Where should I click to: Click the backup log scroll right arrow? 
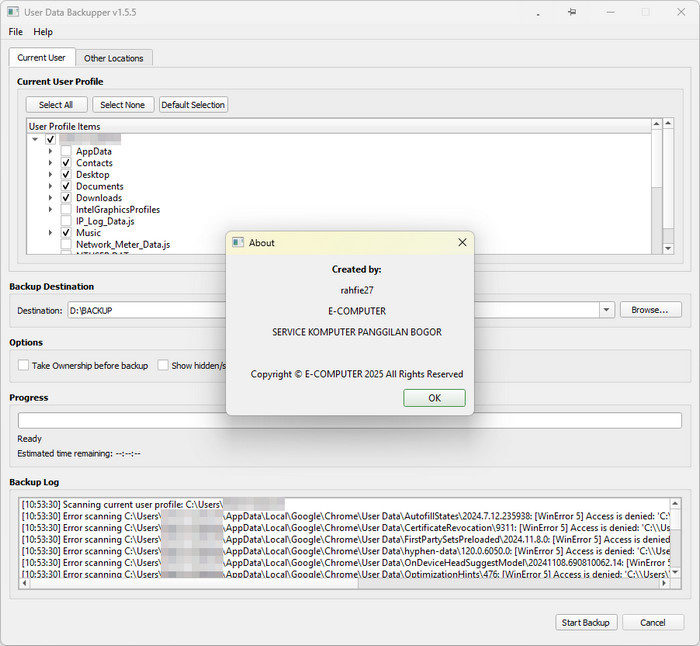point(662,584)
